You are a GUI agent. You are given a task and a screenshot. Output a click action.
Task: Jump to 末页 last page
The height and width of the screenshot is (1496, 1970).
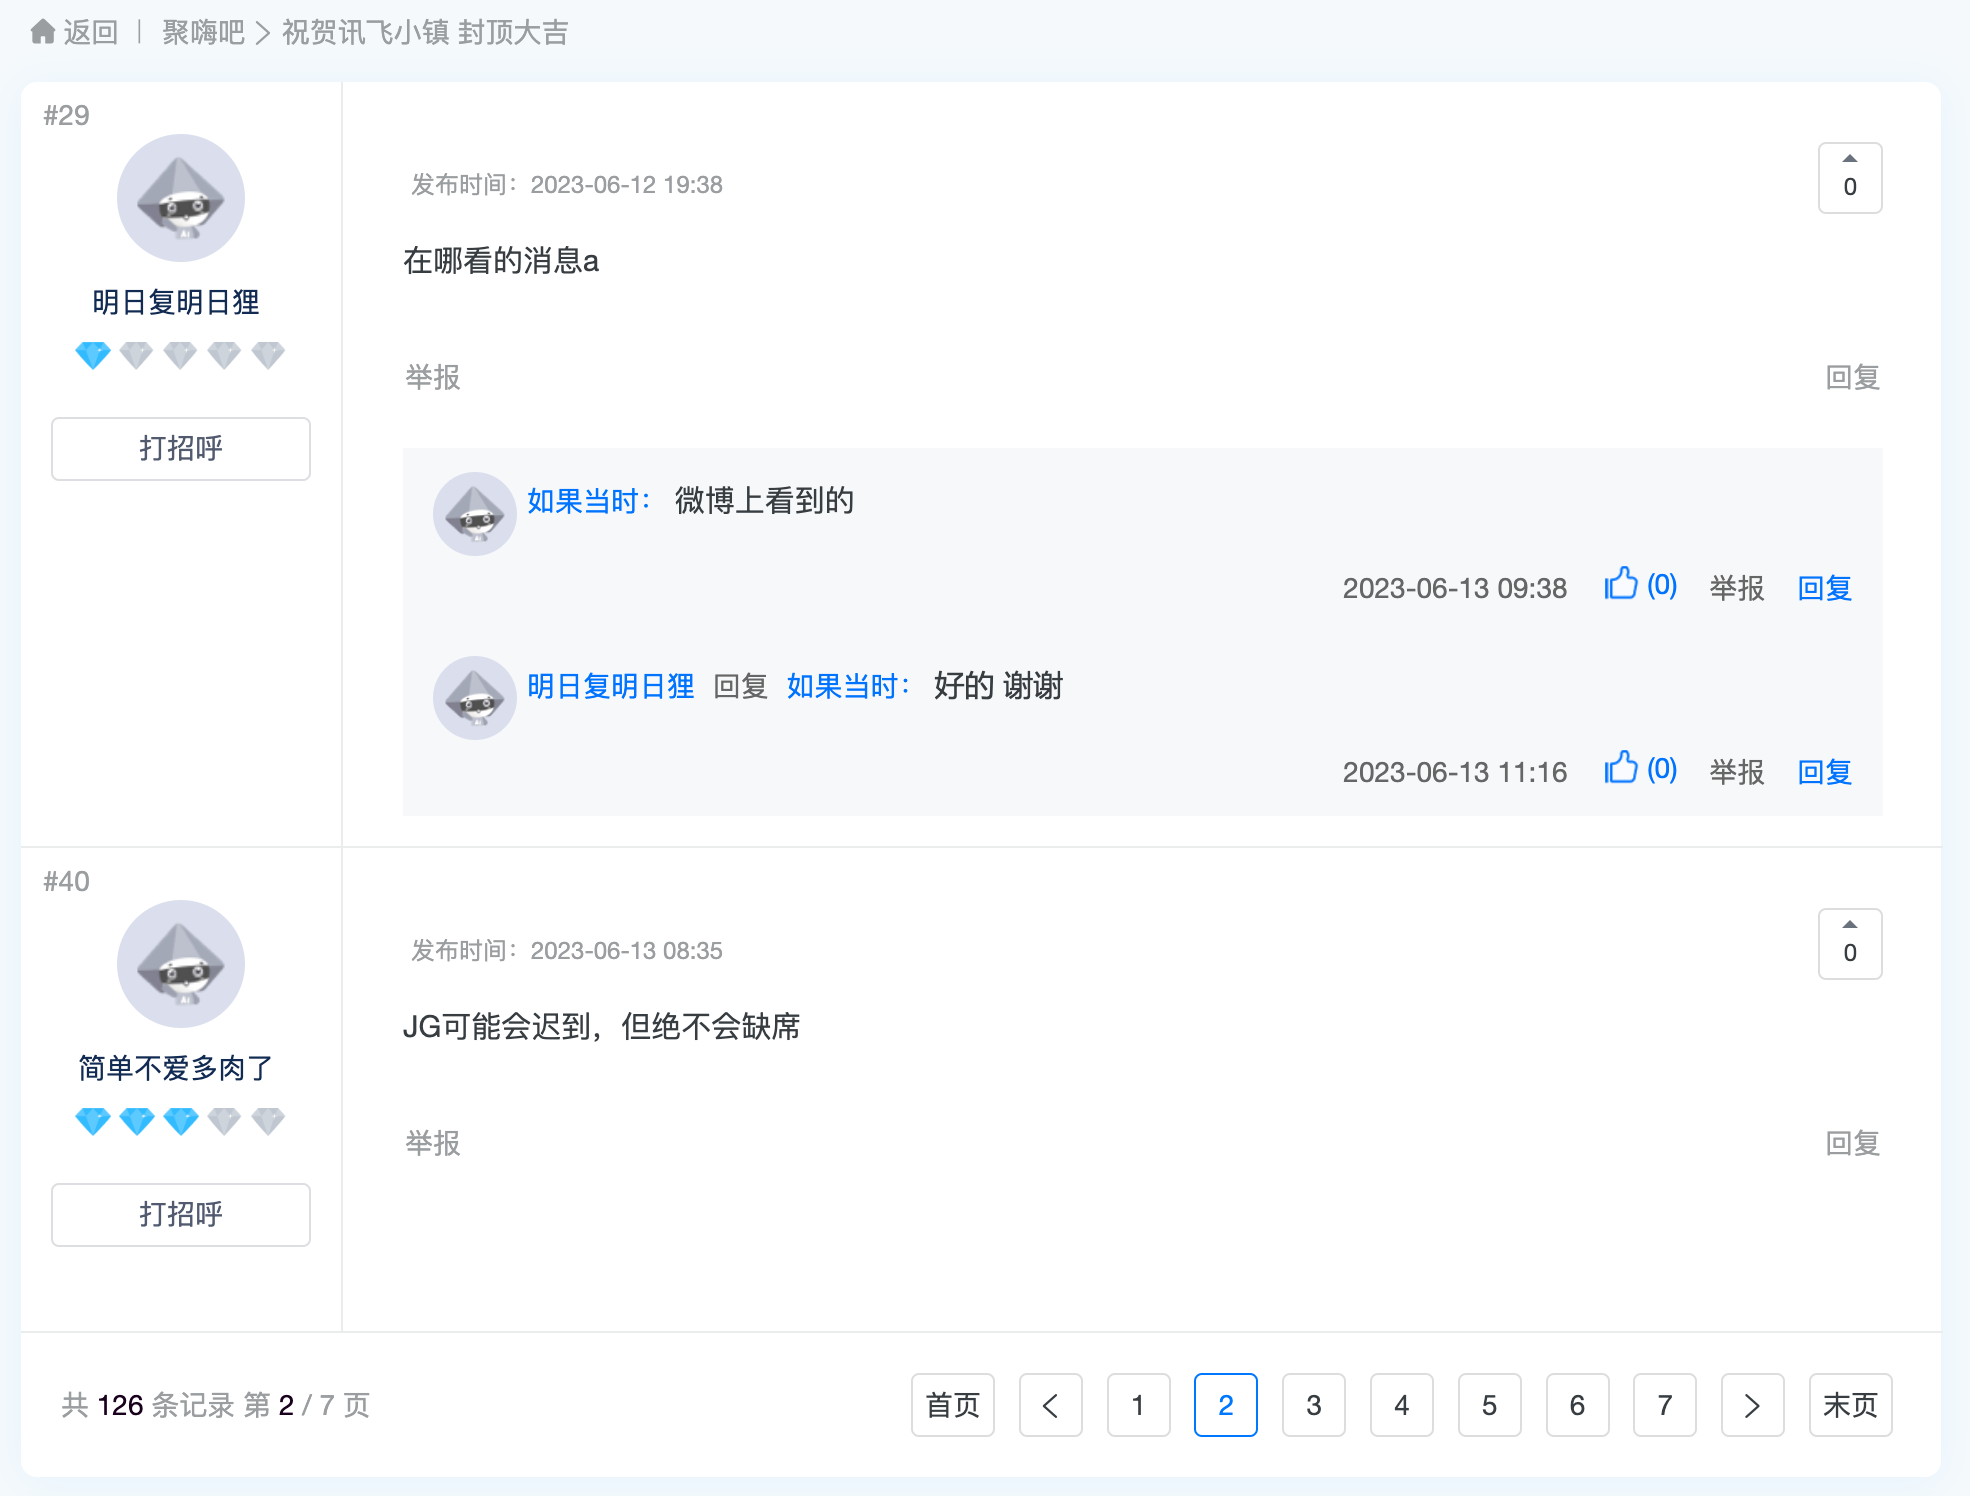coord(1849,1405)
